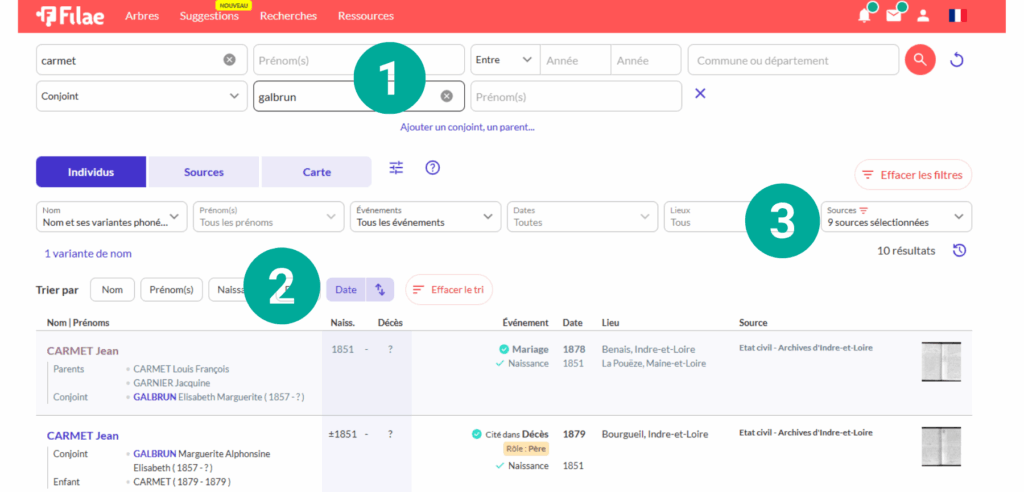Screen dimensions: 1024x492
Task: Open the Conjoint relation dropdown
Action: pyautogui.click(x=141, y=96)
